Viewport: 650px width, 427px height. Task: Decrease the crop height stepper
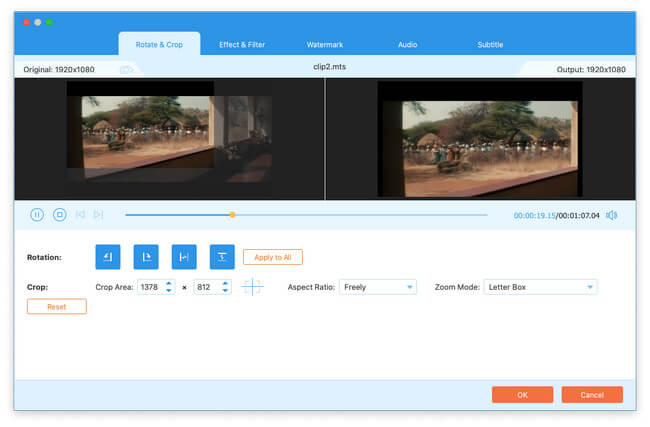coord(226,291)
